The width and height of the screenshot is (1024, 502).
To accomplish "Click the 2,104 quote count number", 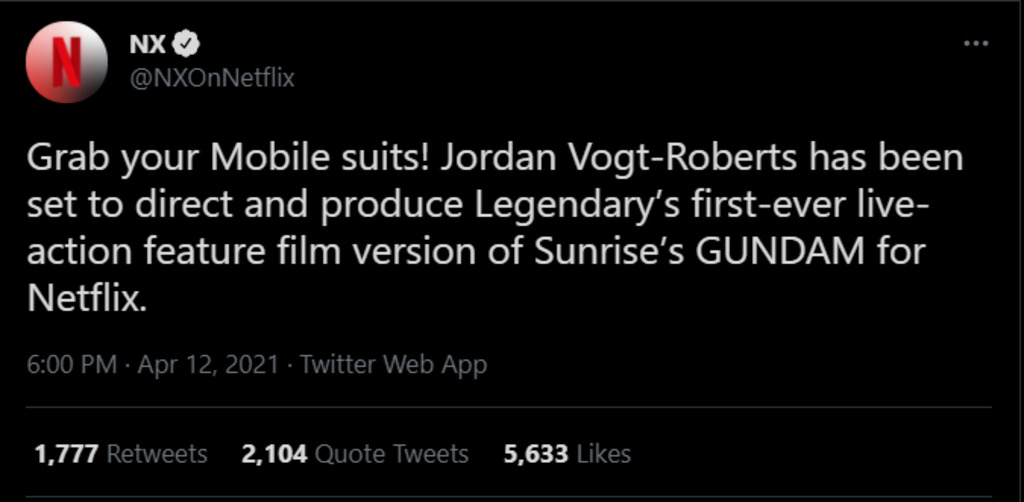I will pyautogui.click(x=274, y=454).
